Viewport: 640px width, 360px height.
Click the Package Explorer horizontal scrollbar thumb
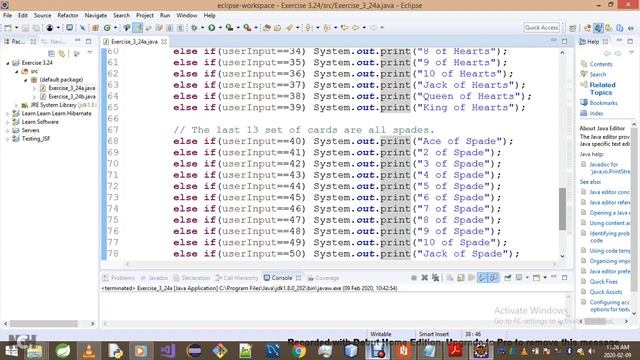(44, 323)
